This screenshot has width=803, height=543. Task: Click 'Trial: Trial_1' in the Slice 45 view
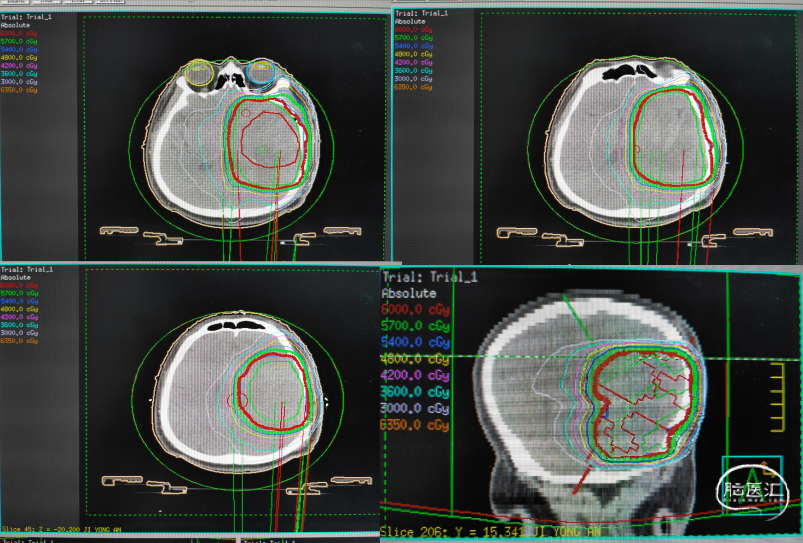click(x=27, y=269)
